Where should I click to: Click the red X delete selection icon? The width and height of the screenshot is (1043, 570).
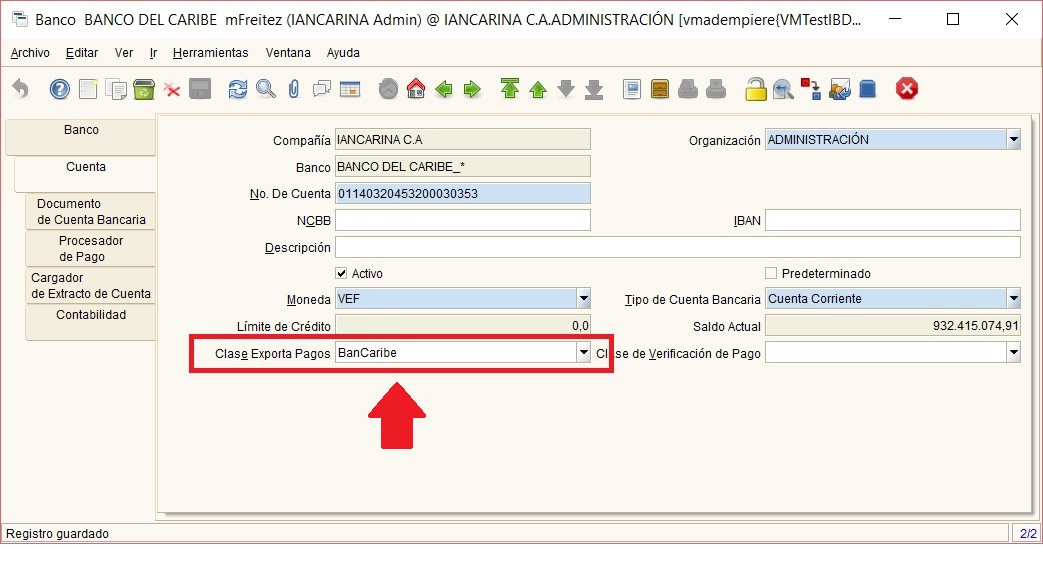point(172,90)
